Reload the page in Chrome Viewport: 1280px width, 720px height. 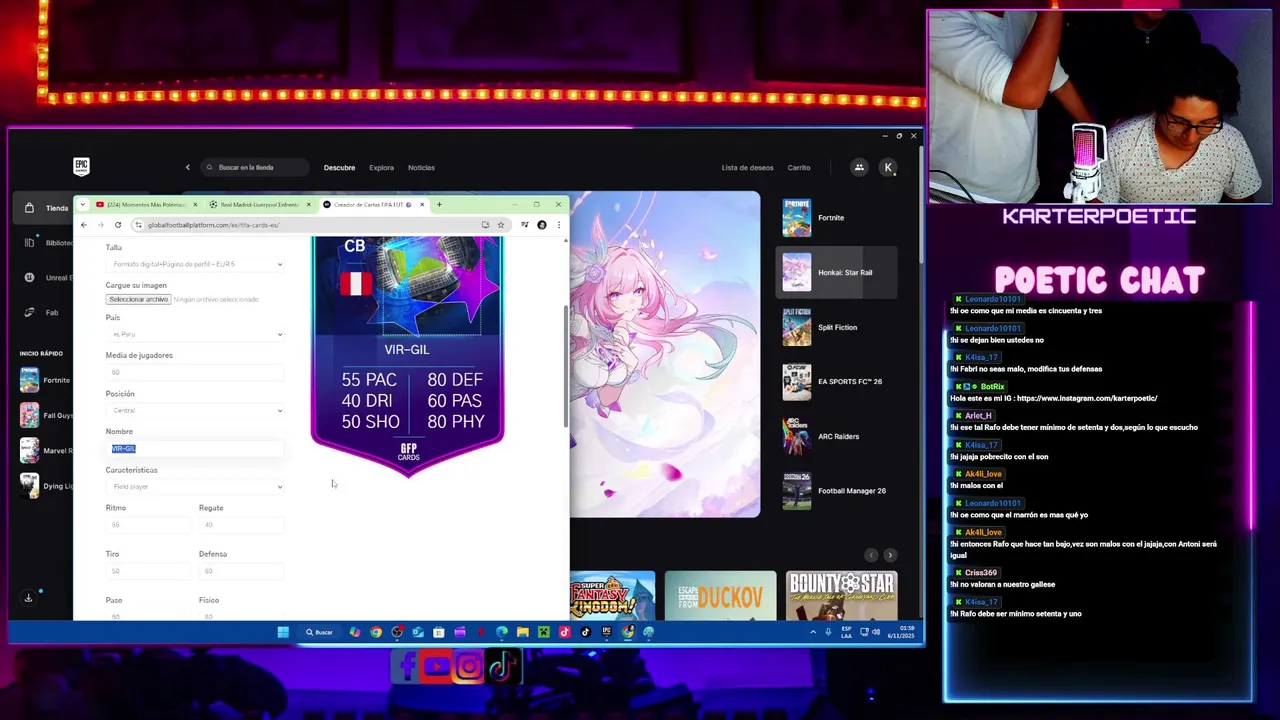[118, 225]
